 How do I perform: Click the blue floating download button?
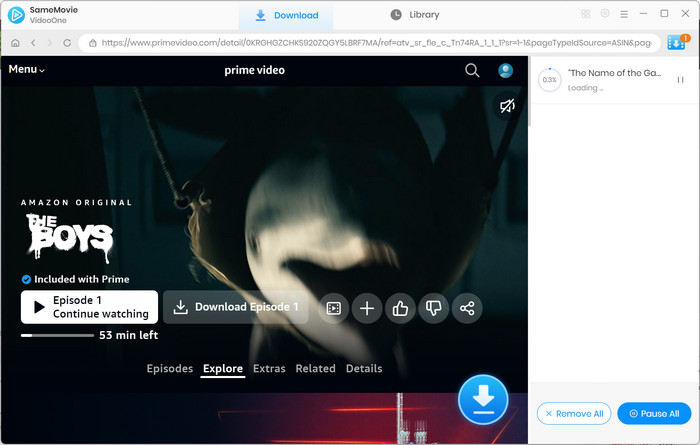click(483, 399)
